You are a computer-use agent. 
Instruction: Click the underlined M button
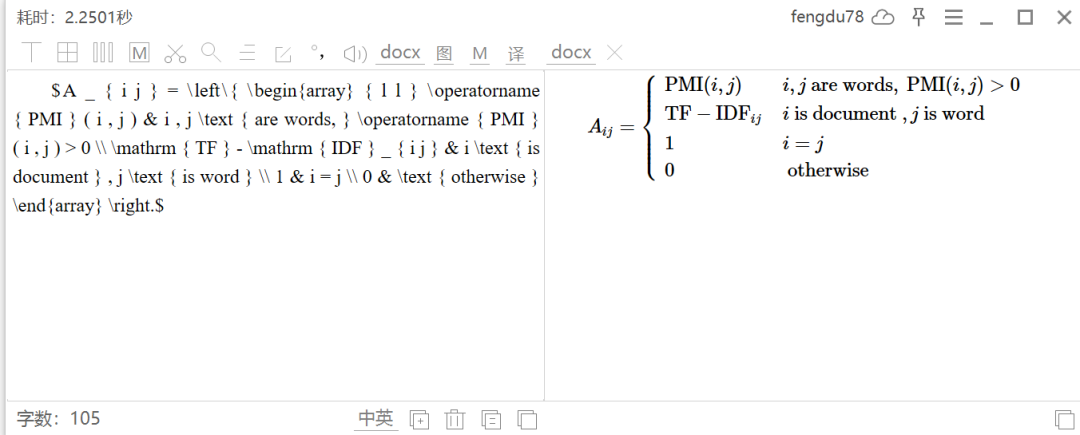(480, 54)
